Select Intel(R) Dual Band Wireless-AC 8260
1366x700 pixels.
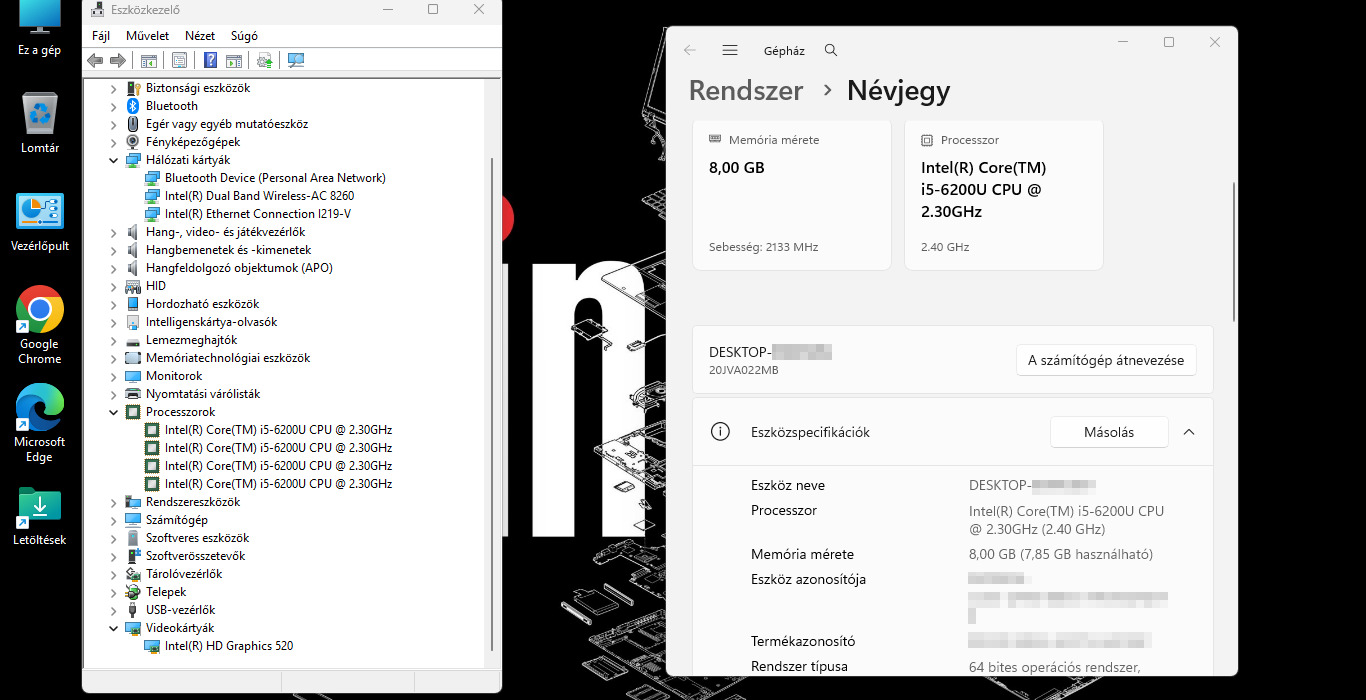click(259, 196)
